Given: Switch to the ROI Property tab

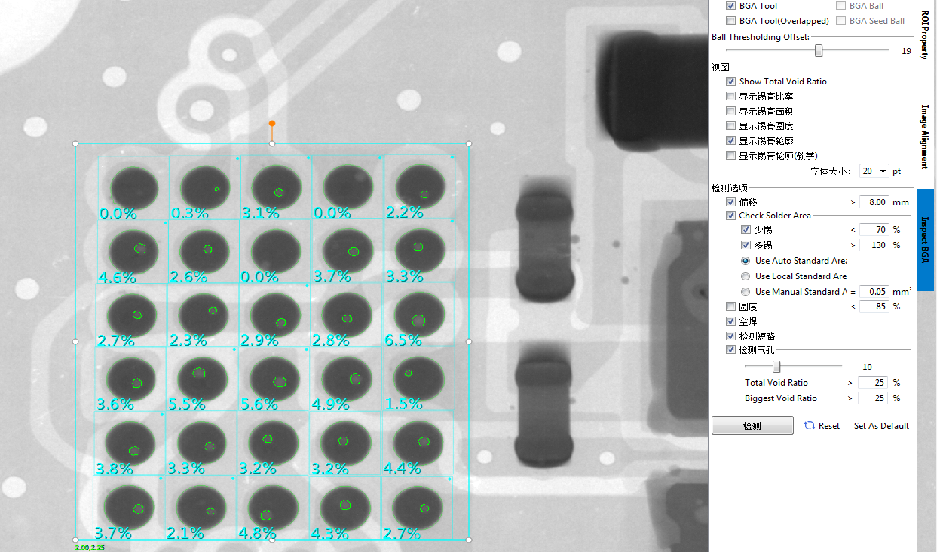Looking at the screenshot, I should pyautogui.click(x=925, y=34).
